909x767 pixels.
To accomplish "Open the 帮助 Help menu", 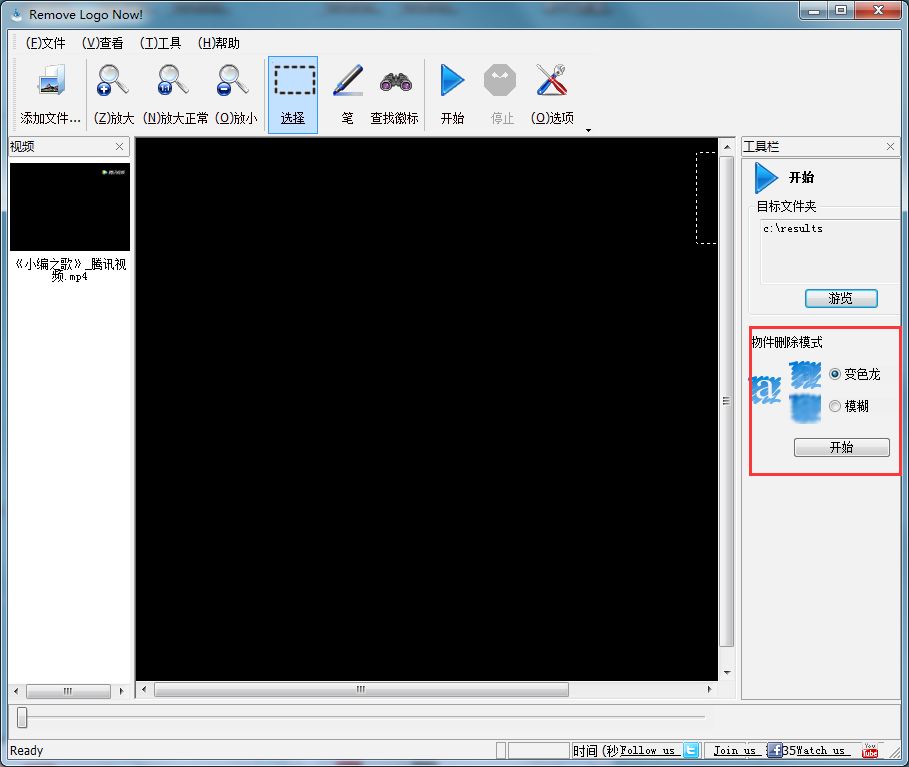I will click(219, 43).
